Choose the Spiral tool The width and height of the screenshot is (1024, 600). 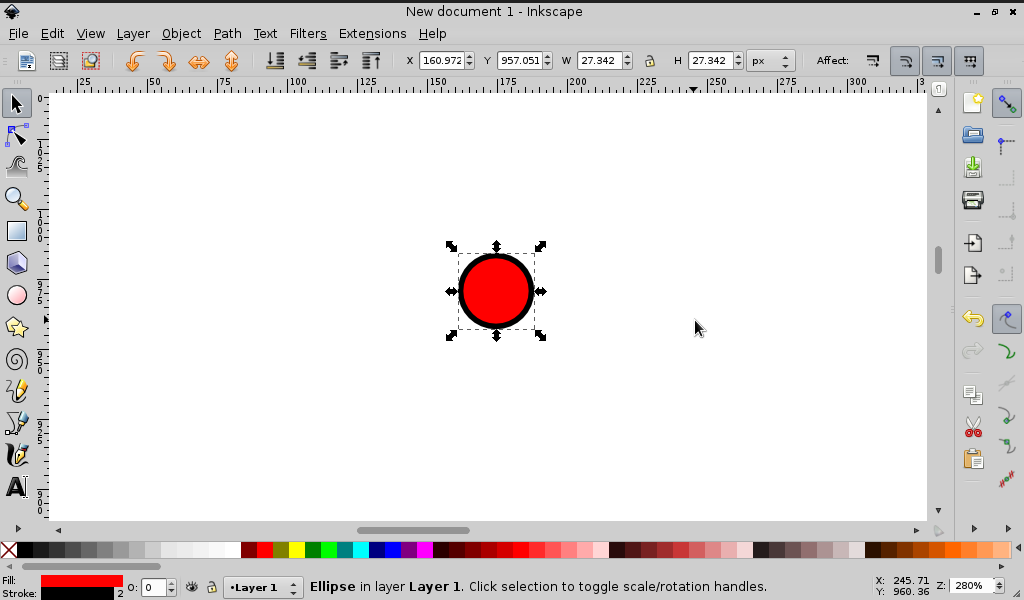click(x=16, y=359)
